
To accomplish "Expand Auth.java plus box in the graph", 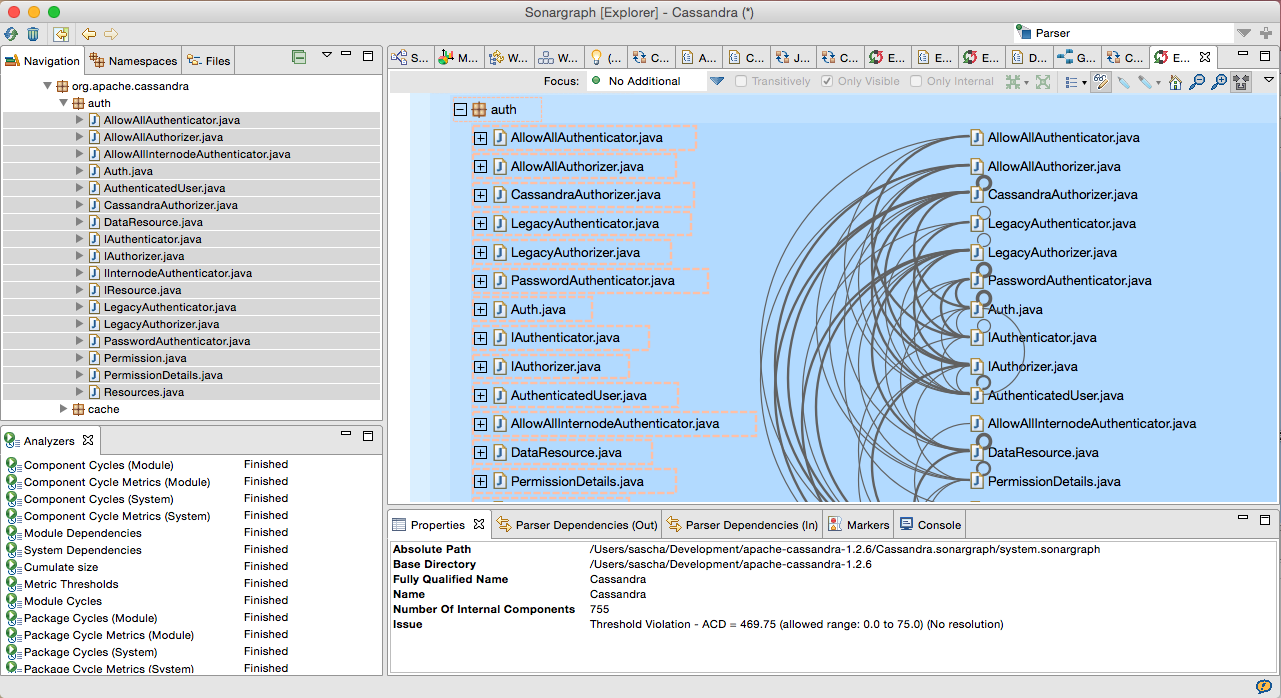I will click(480, 310).
